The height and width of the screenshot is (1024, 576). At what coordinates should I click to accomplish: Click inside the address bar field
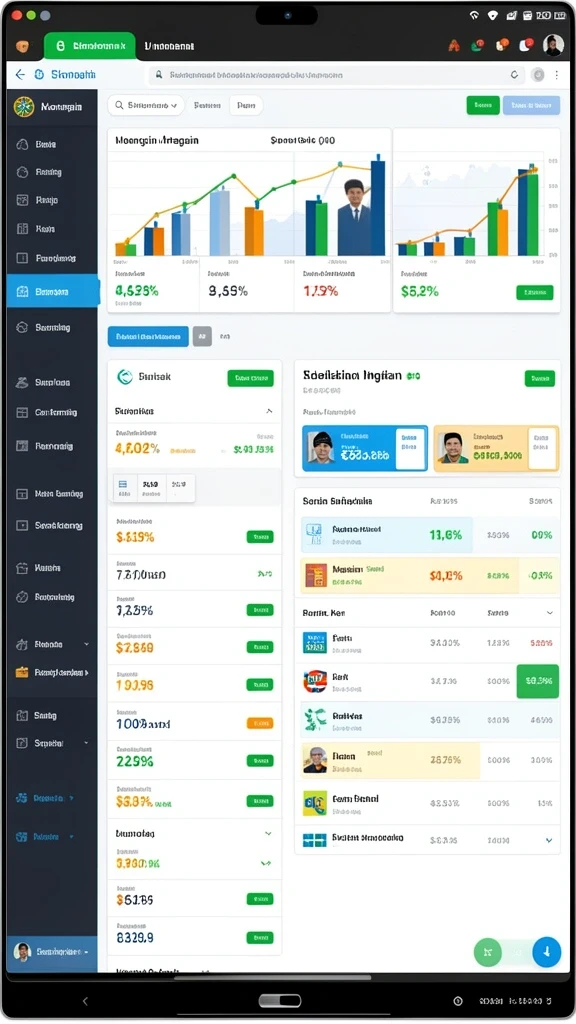coord(336,75)
